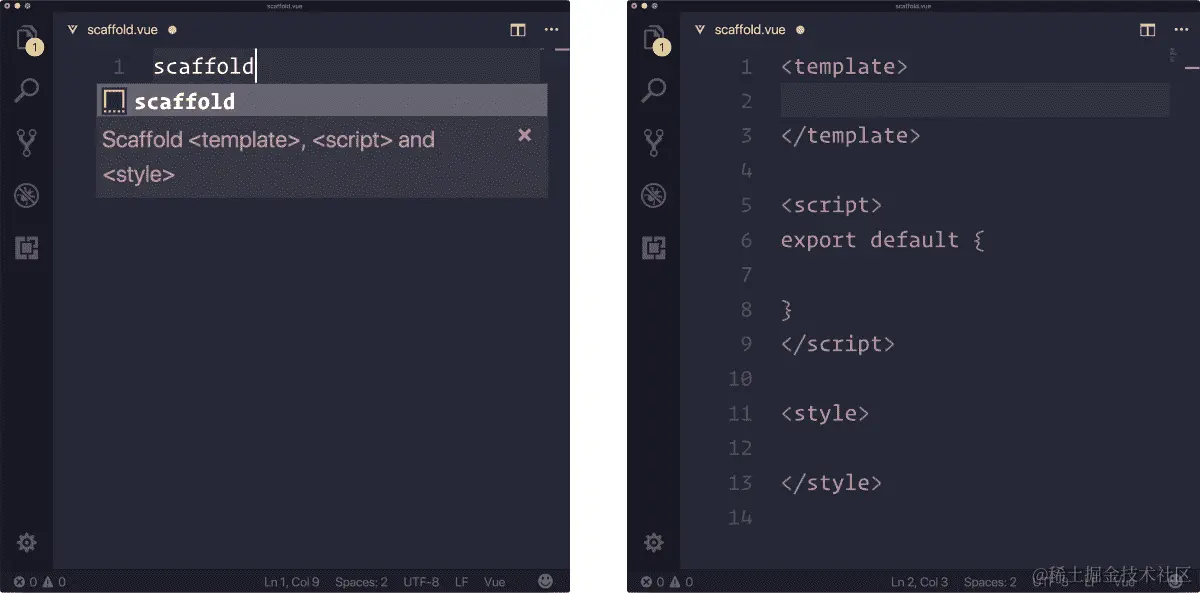Viewport: 1200px width, 593px height.
Task: Open the Manage gear in right window
Action: (x=654, y=543)
